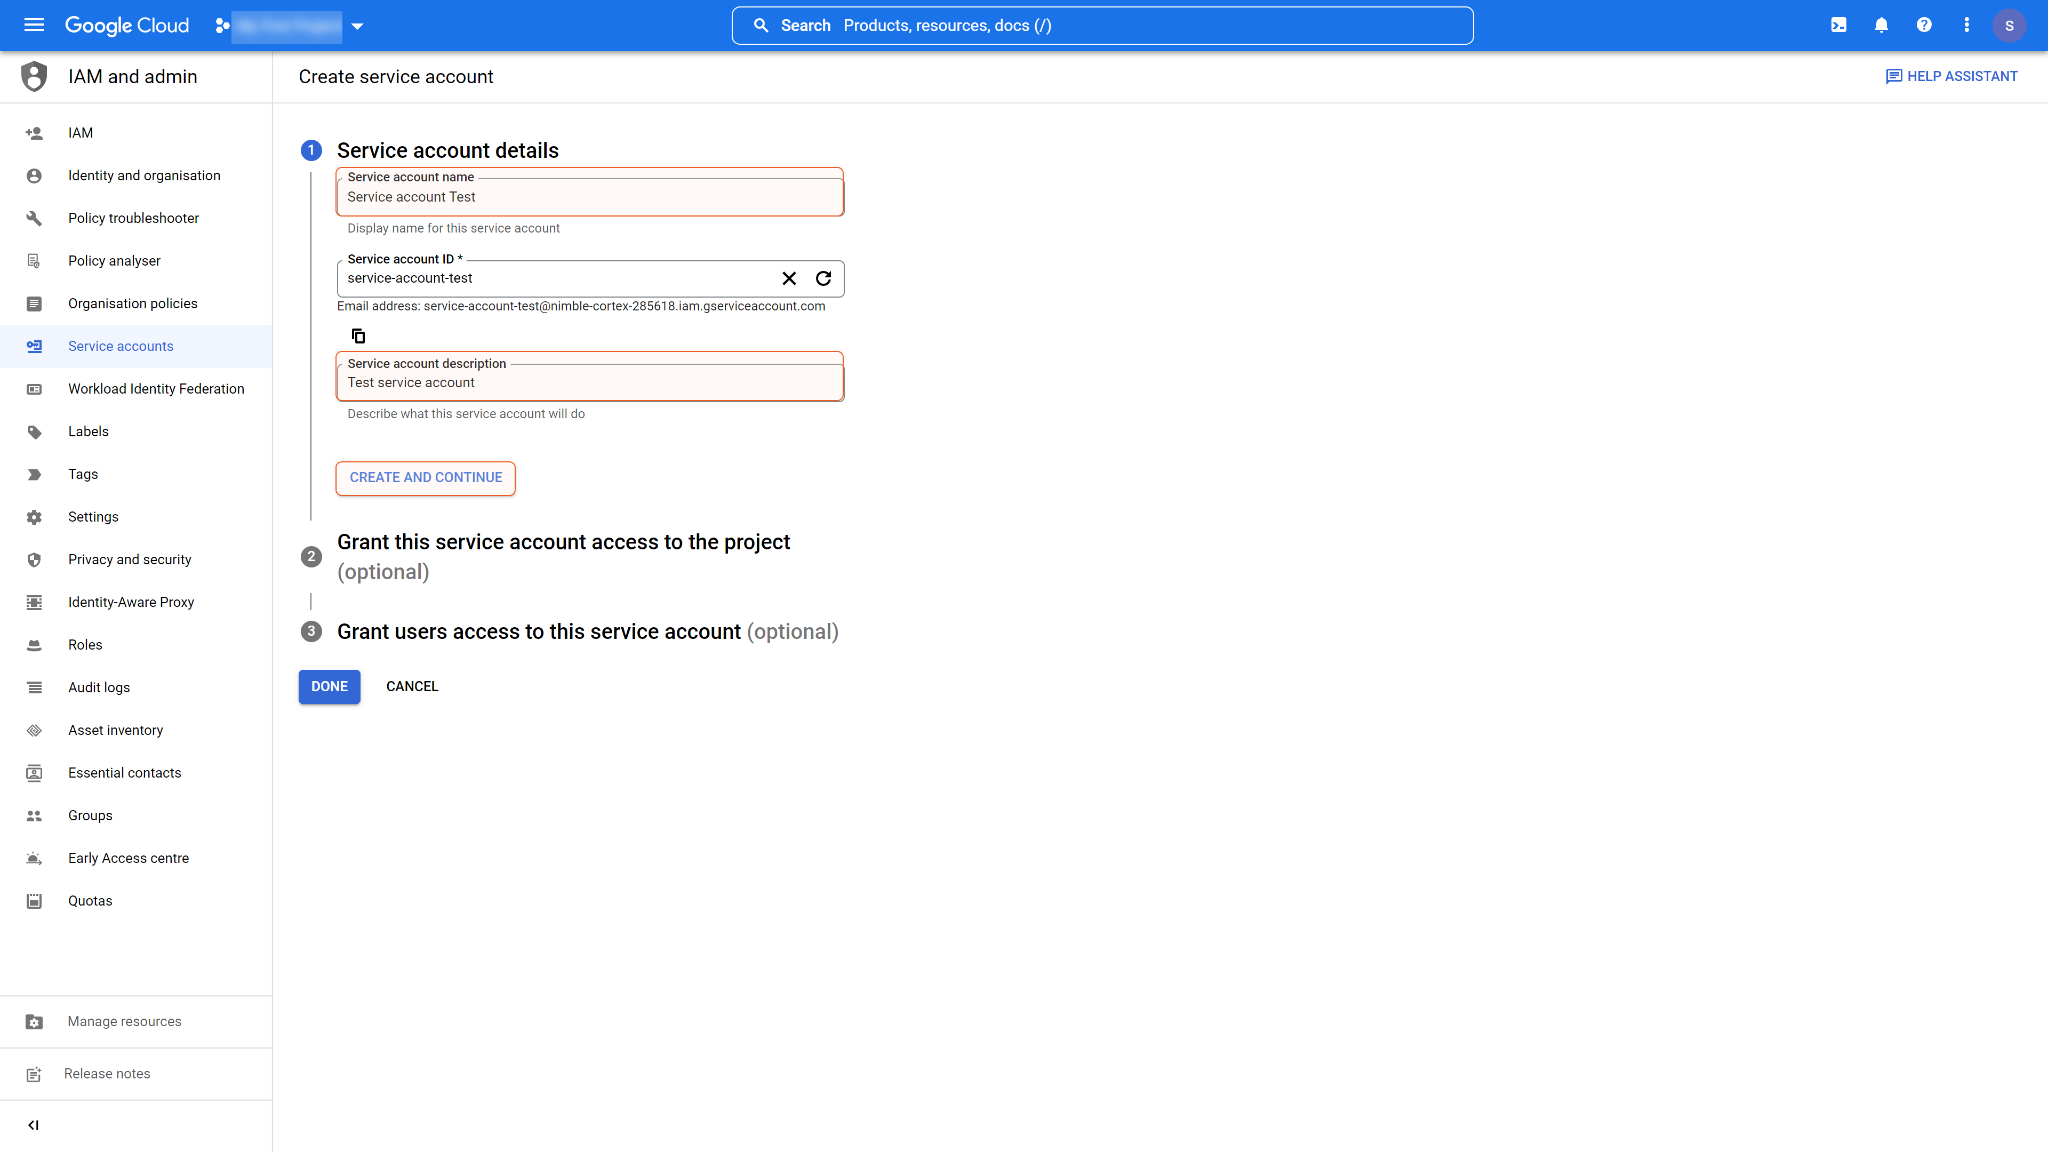Select Audit logs in sidebar
This screenshot has width=2048, height=1152.
coord(99,688)
